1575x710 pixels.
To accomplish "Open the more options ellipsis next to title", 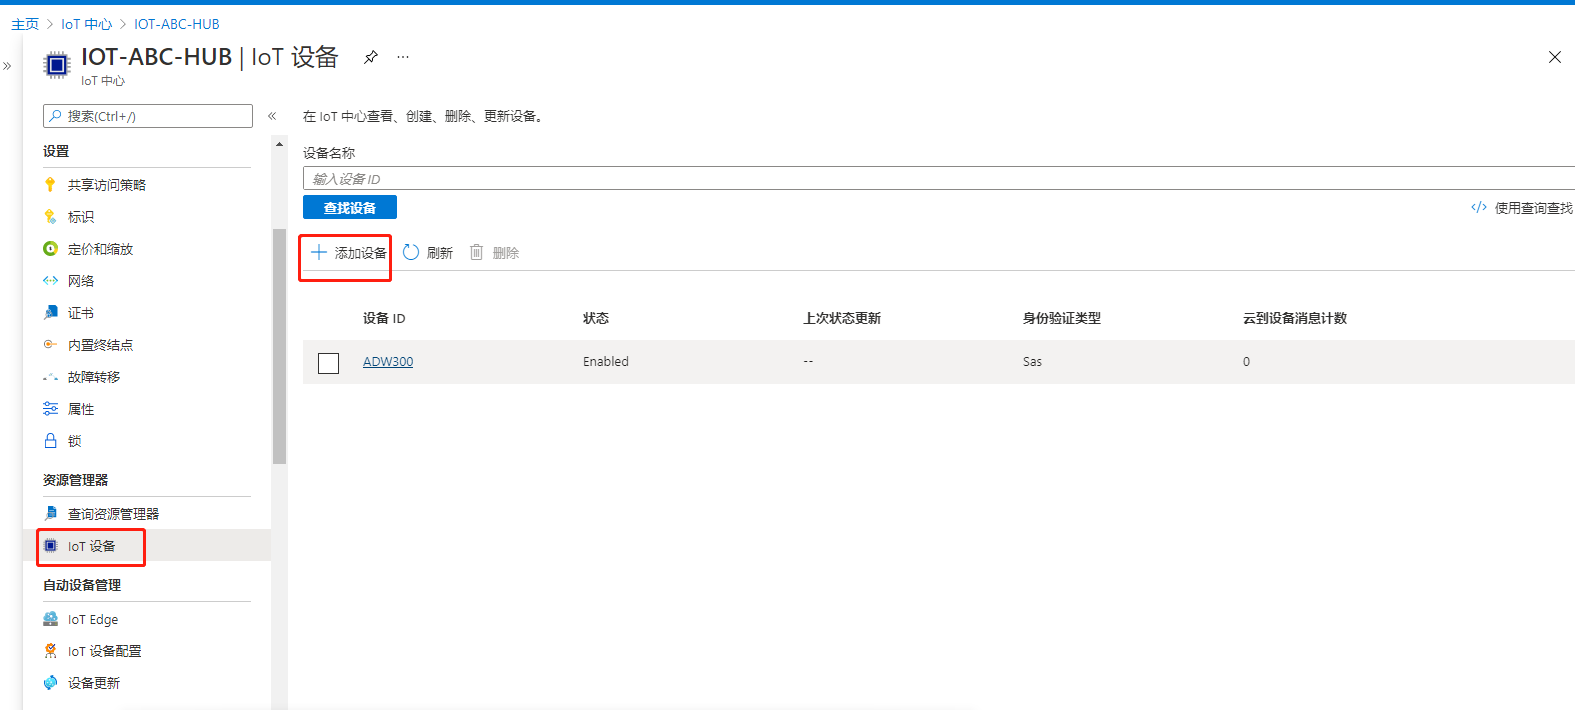I will tap(403, 57).
